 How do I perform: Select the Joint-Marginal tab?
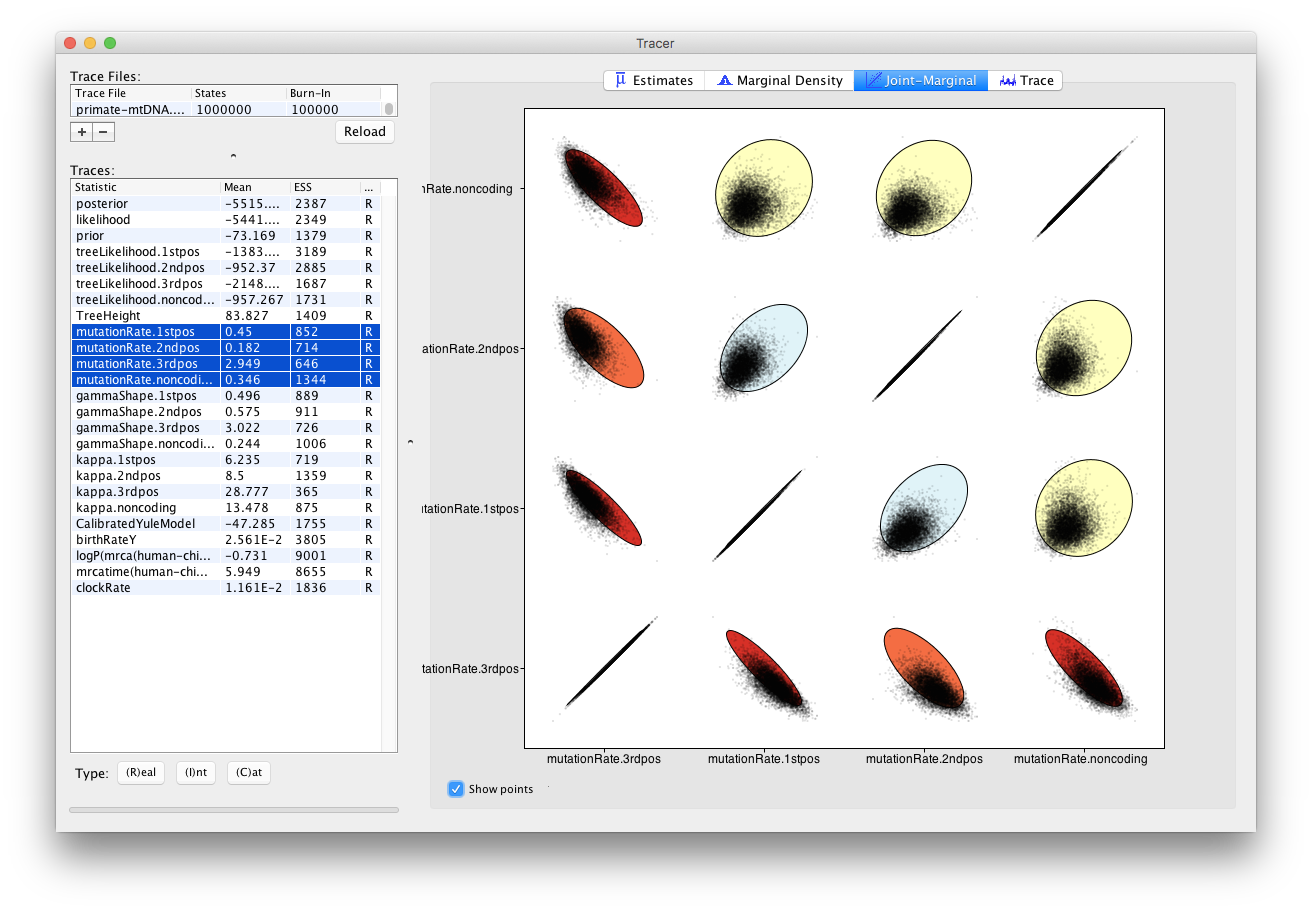point(920,80)
